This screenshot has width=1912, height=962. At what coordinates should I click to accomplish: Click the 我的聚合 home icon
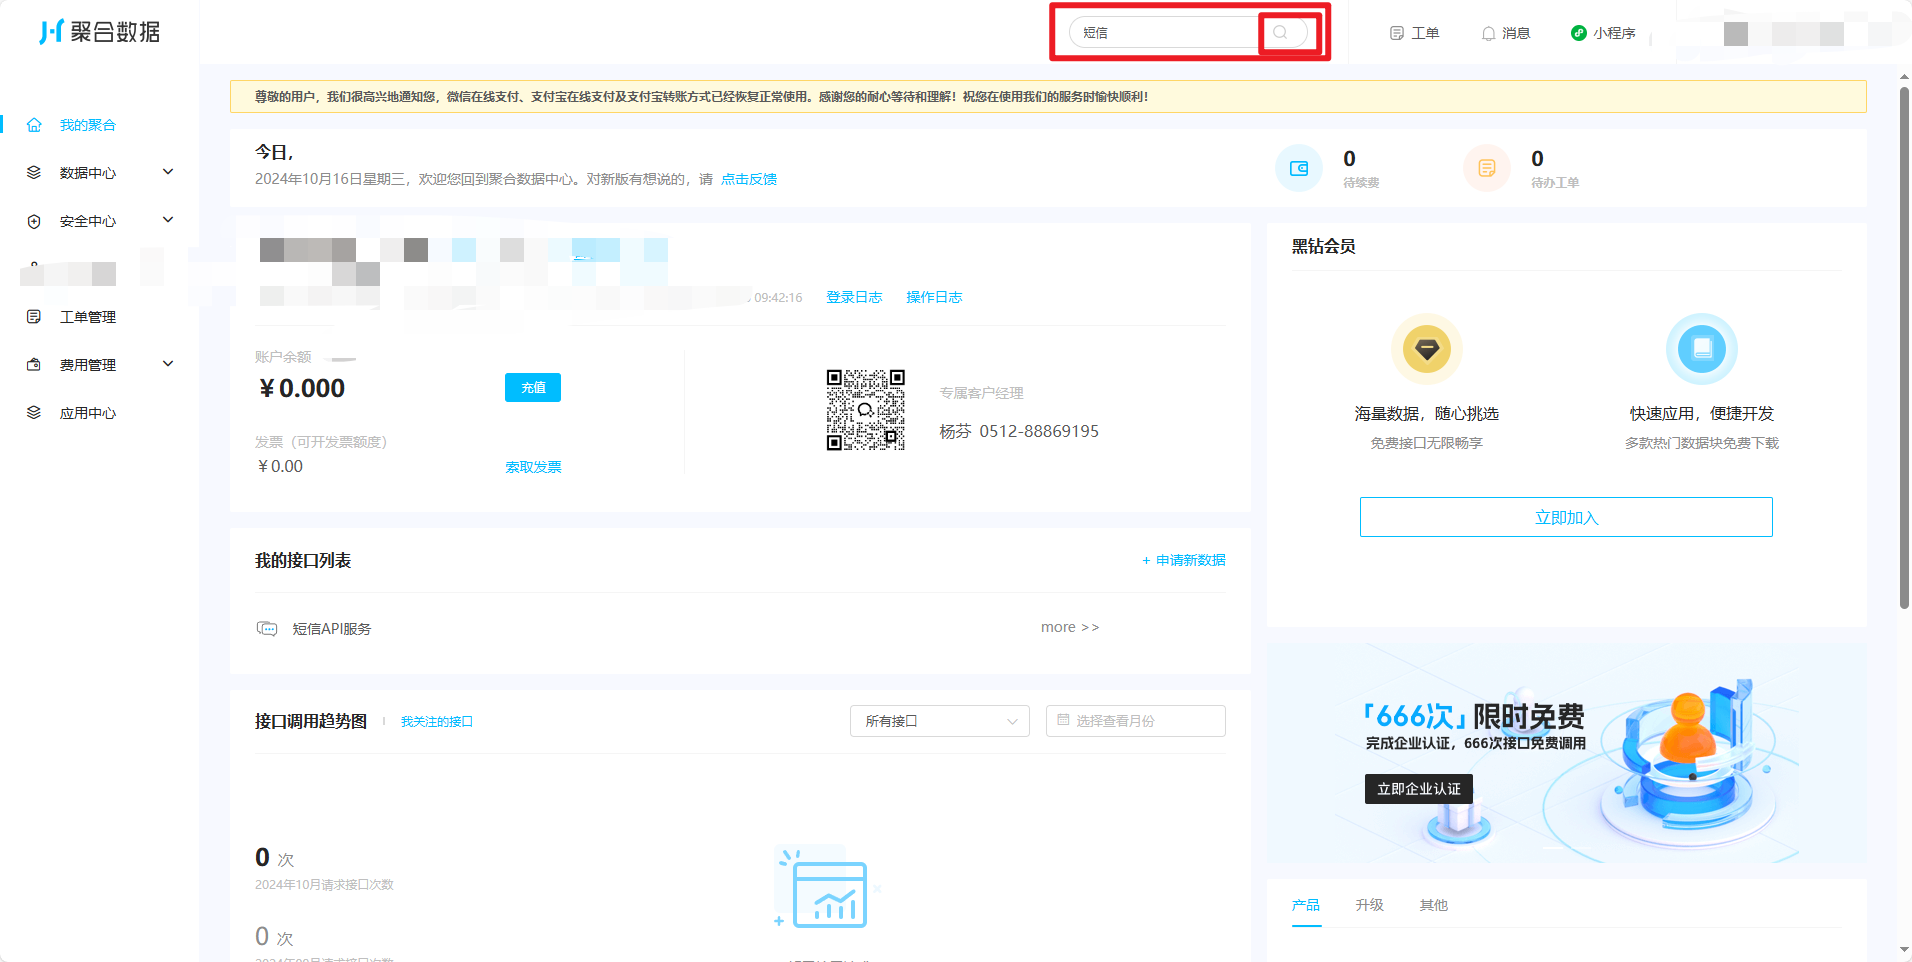[34, 125]
